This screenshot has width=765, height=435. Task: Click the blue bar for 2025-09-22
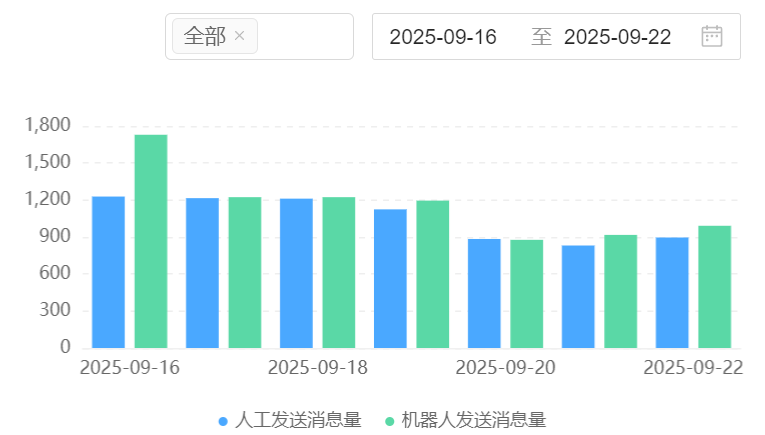coord(672,292)
